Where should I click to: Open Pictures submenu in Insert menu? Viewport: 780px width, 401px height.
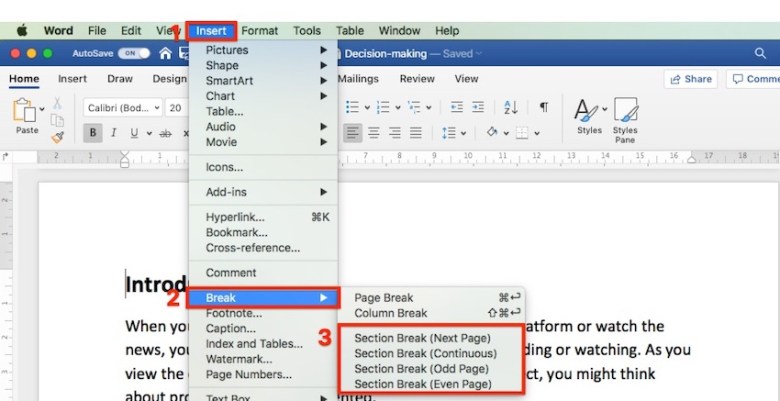(264, 50)
